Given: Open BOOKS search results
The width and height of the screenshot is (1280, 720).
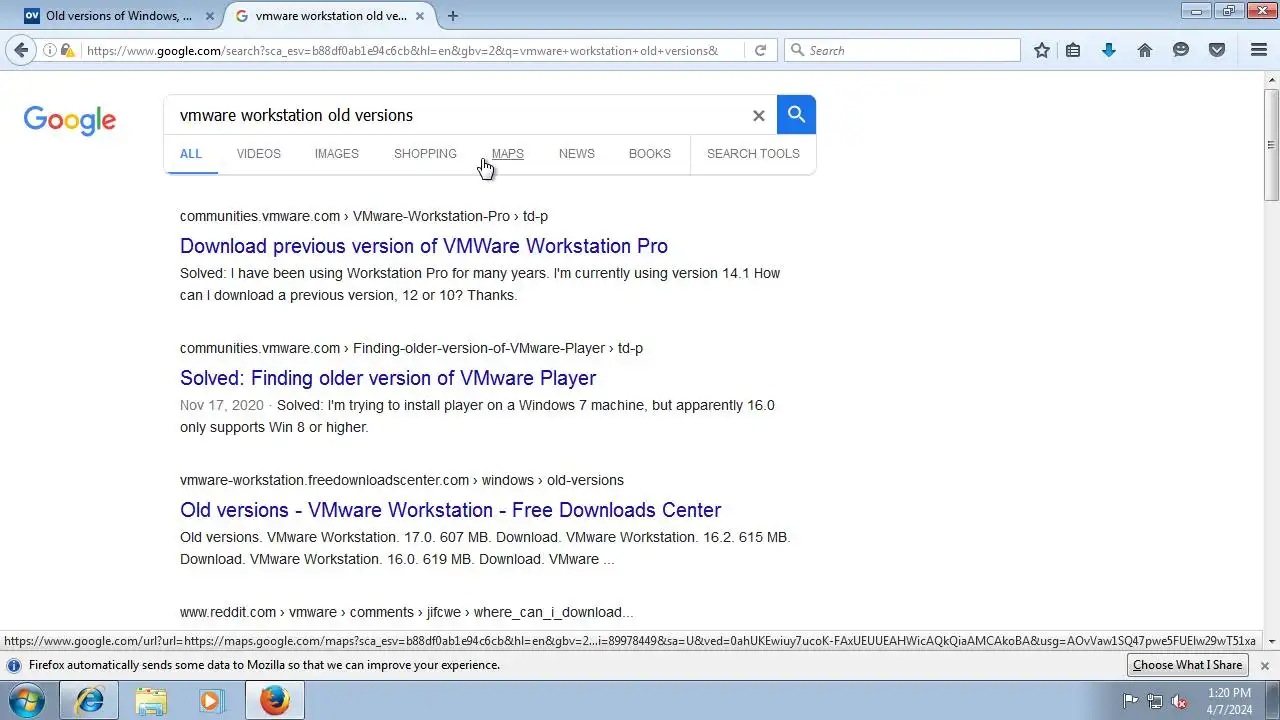Looking at the screenshot, I should pos(650,154).
